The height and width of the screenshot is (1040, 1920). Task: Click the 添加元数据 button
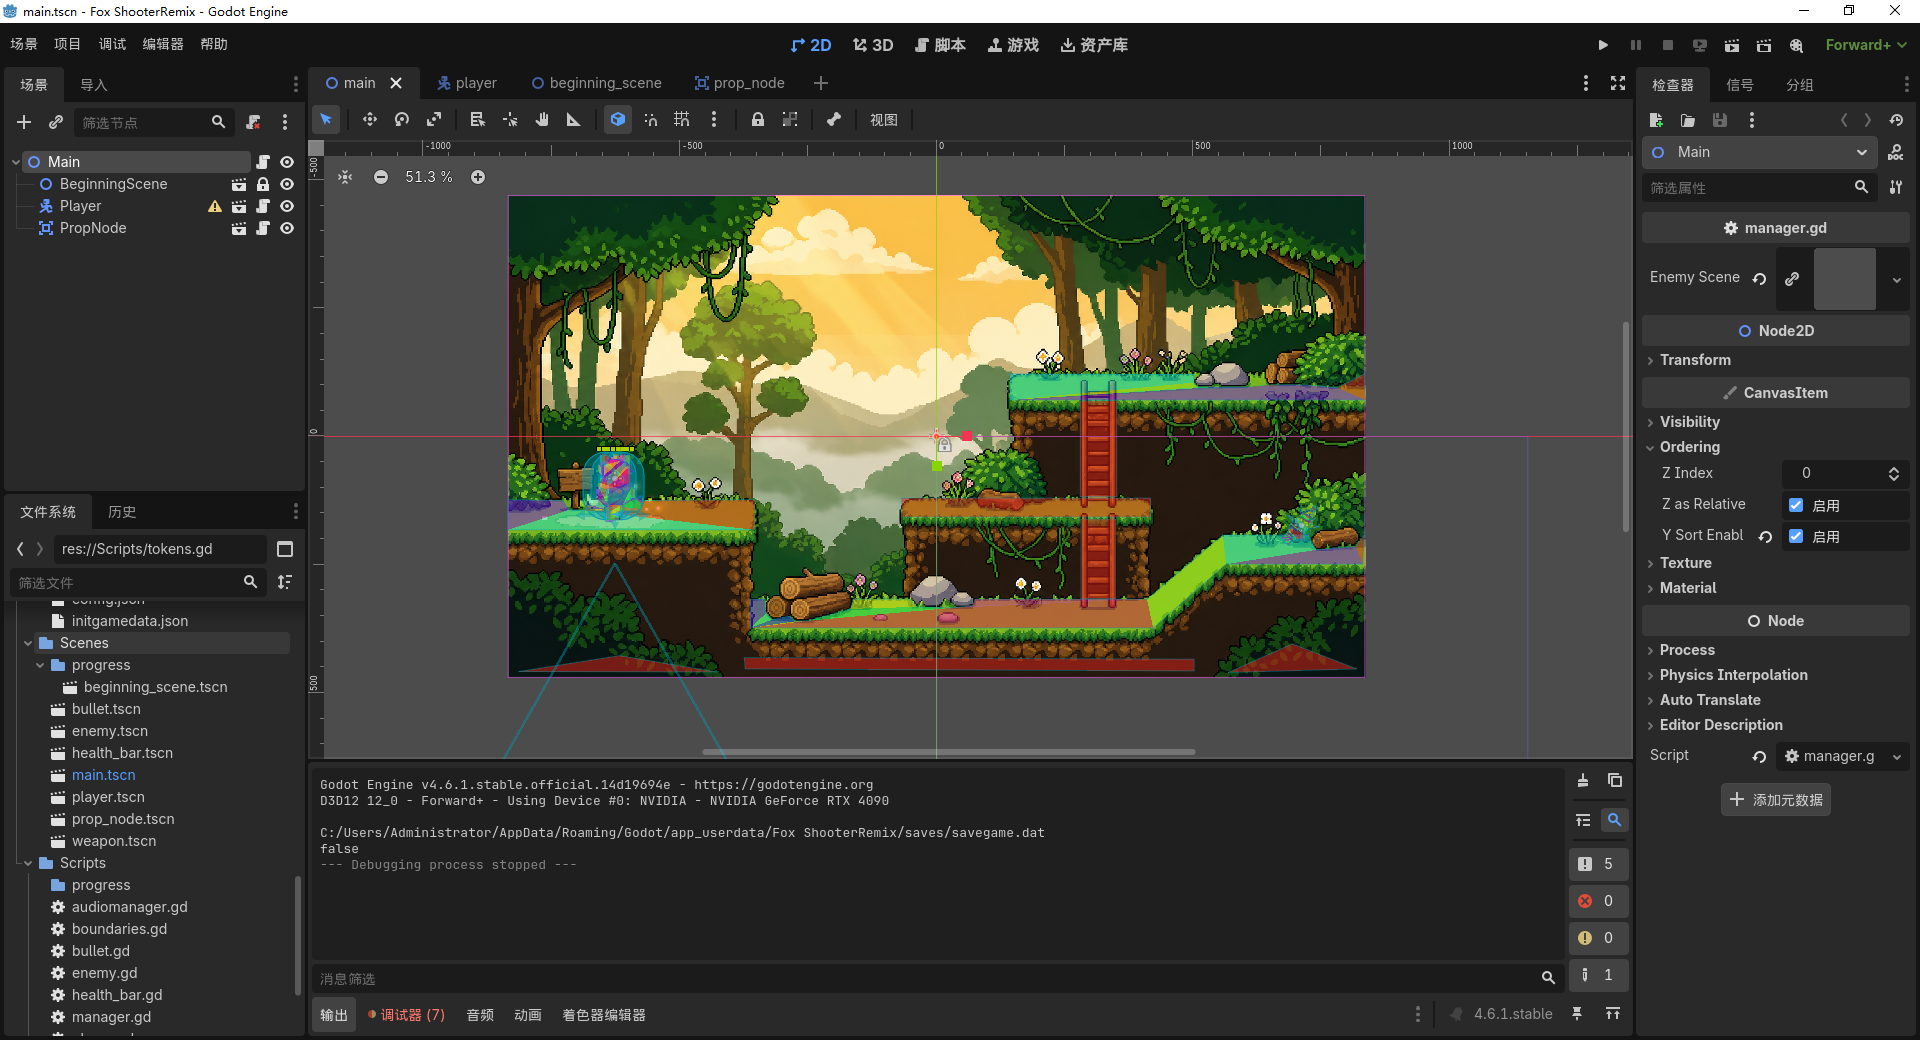(1776, 800)
